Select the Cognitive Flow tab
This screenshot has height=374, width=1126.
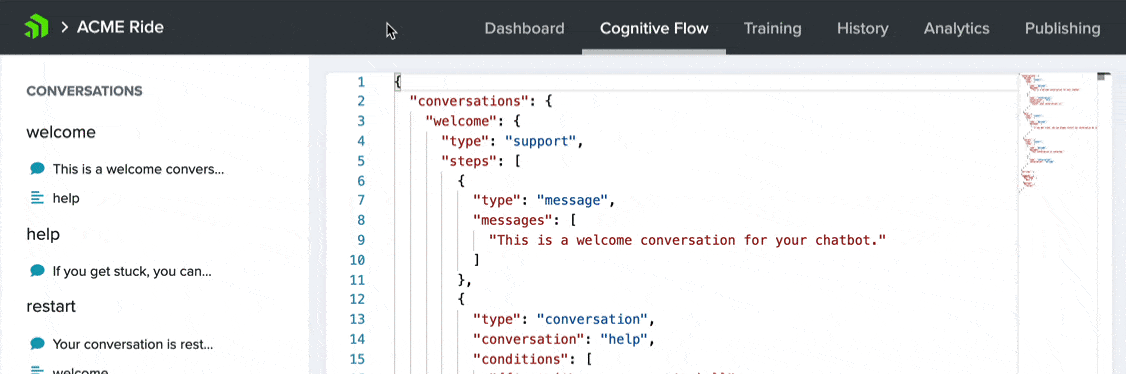click(654, 29)
